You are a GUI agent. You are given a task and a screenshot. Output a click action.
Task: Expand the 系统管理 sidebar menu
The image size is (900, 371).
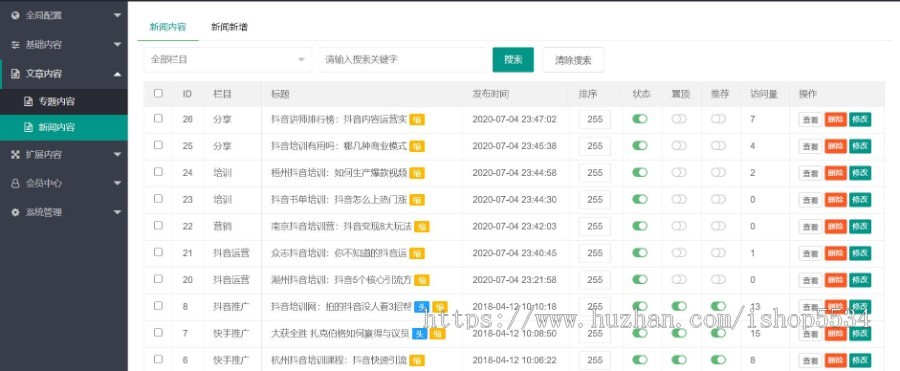tap(64, 212)
